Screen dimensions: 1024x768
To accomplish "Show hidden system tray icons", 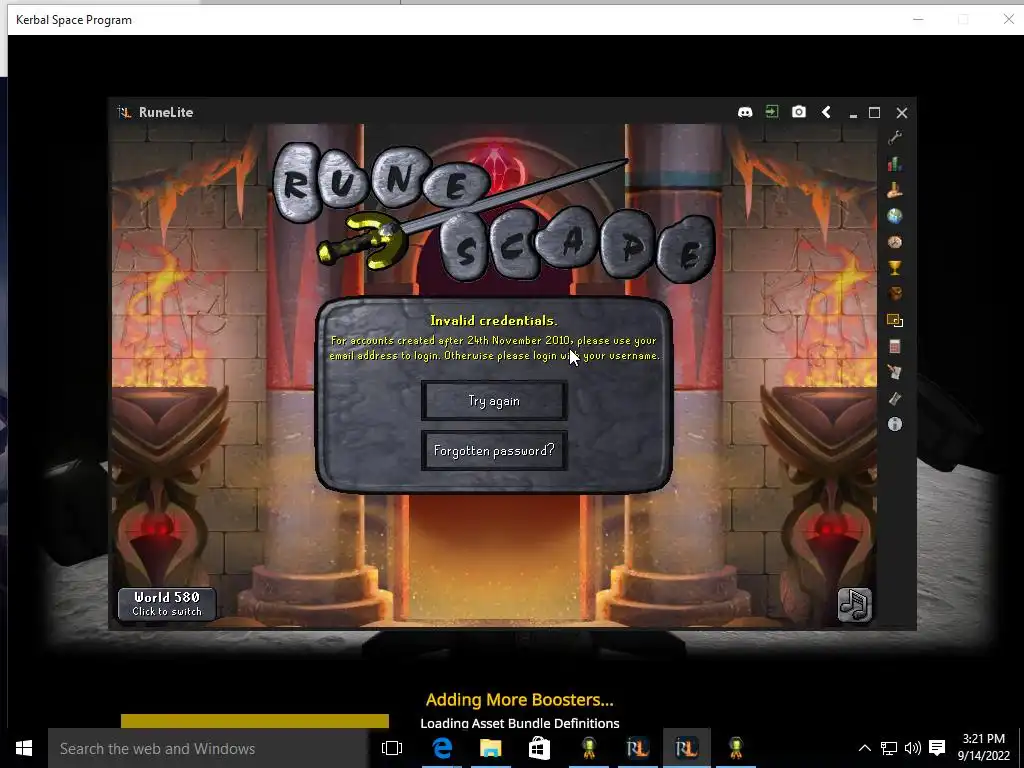I will [x=864, y=748].
